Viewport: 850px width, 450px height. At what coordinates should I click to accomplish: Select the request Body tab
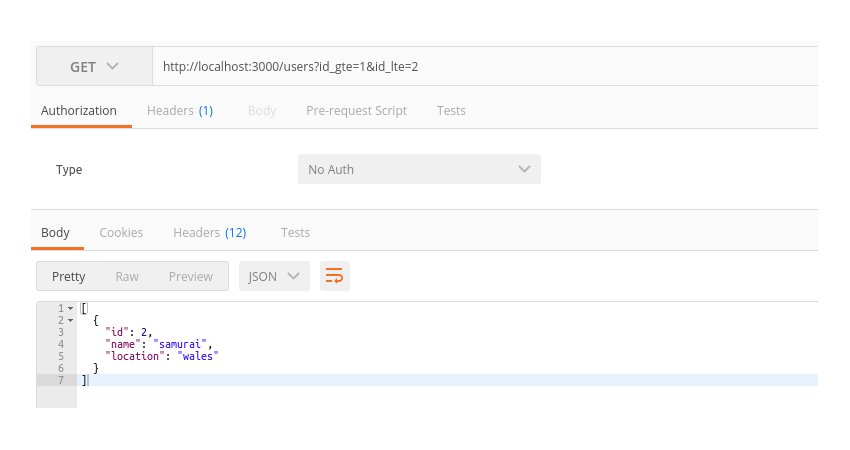coord(262,111)
